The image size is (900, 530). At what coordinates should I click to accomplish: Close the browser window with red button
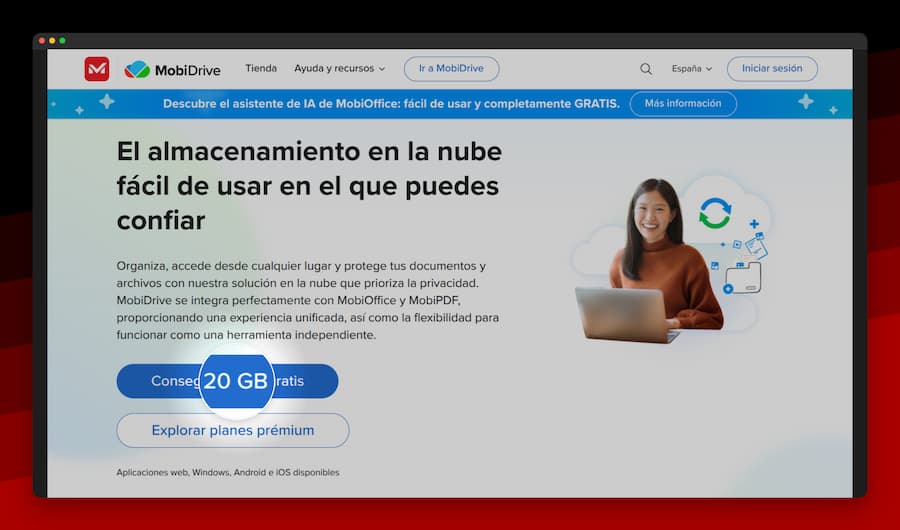pyautogui.click(x=42, y=41)
